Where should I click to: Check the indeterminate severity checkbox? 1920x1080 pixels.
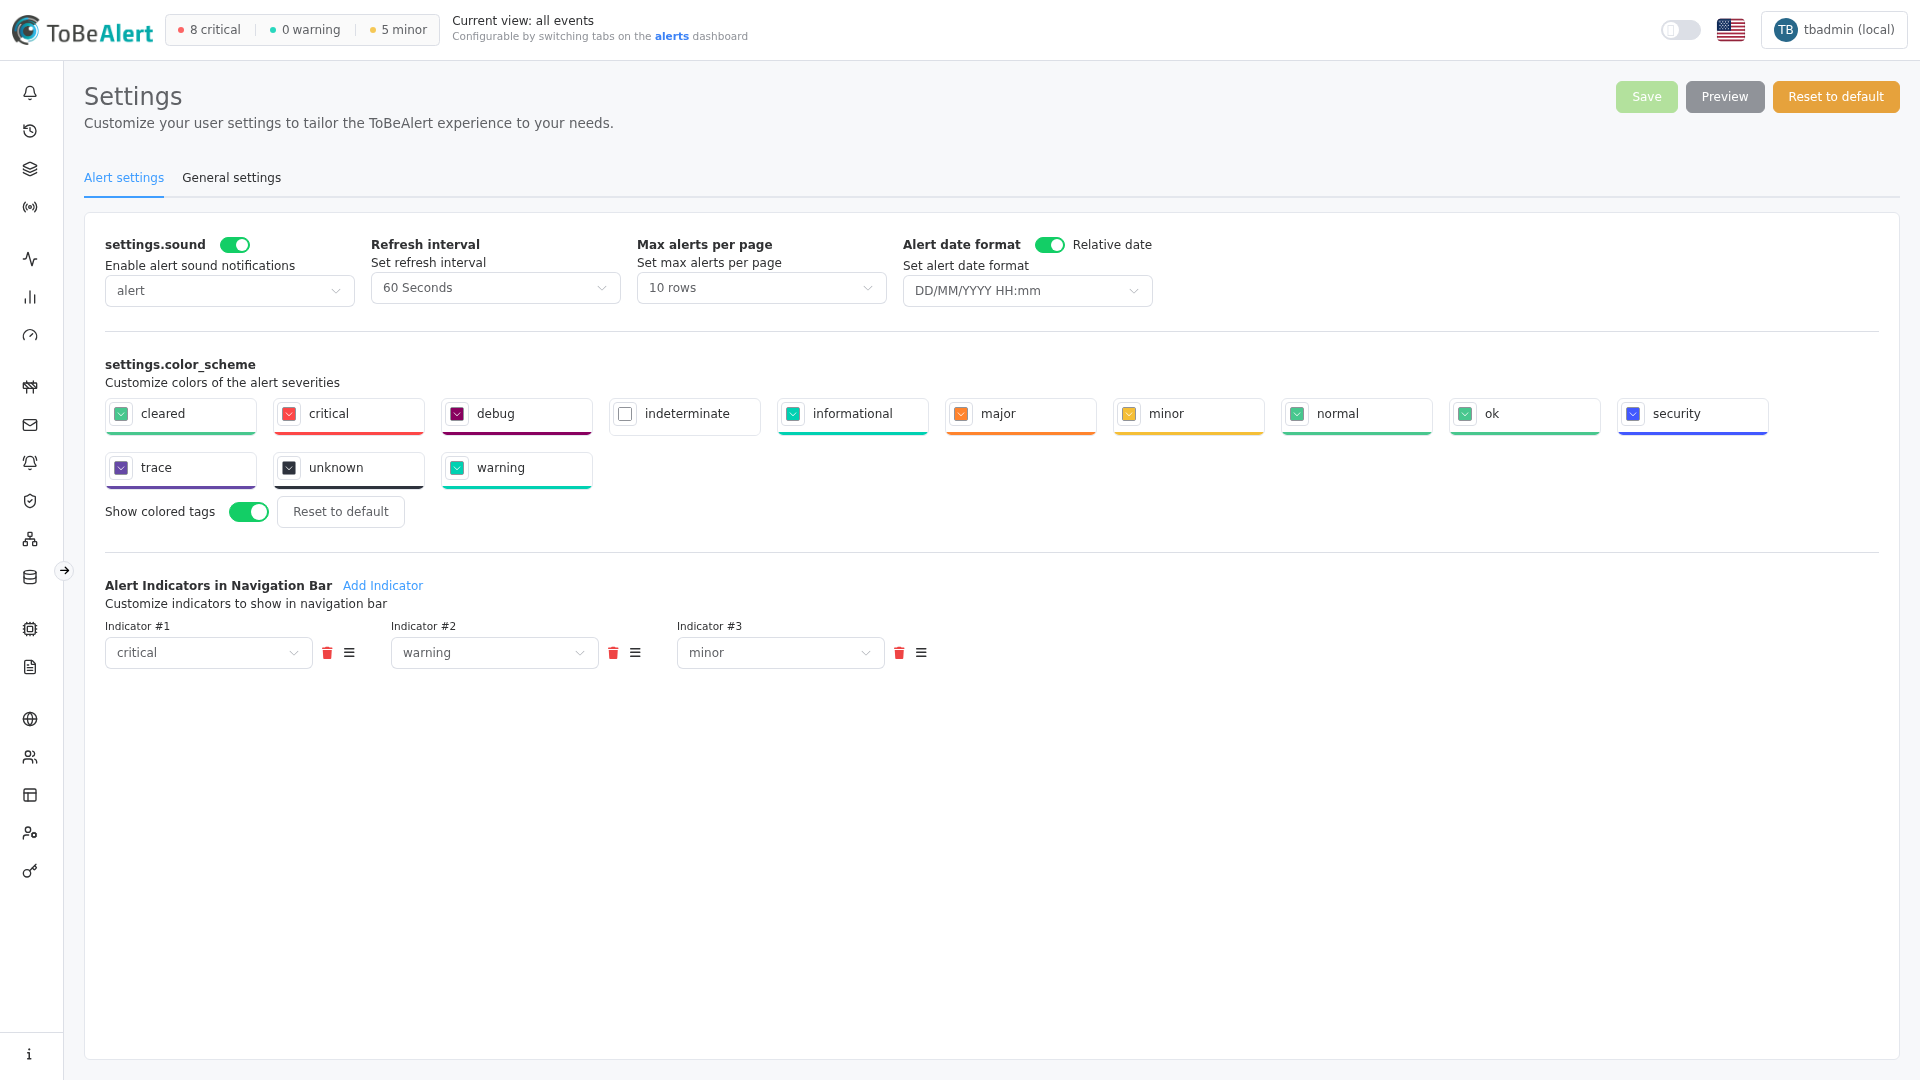(625, 414)
